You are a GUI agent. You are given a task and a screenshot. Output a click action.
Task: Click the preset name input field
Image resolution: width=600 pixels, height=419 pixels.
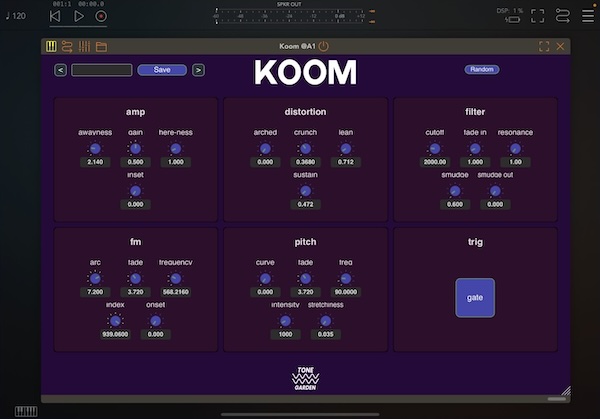point(102,70)
